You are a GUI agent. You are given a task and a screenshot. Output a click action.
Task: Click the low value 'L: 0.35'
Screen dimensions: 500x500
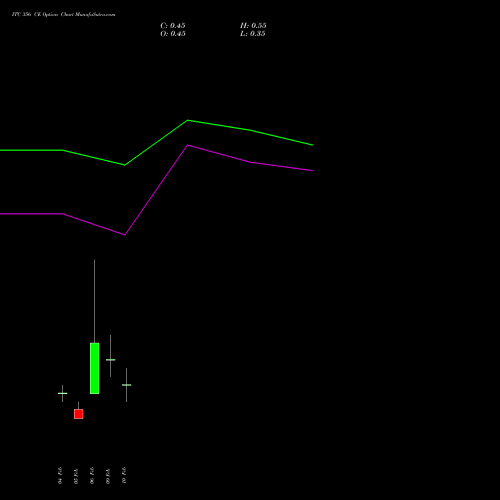253,34
